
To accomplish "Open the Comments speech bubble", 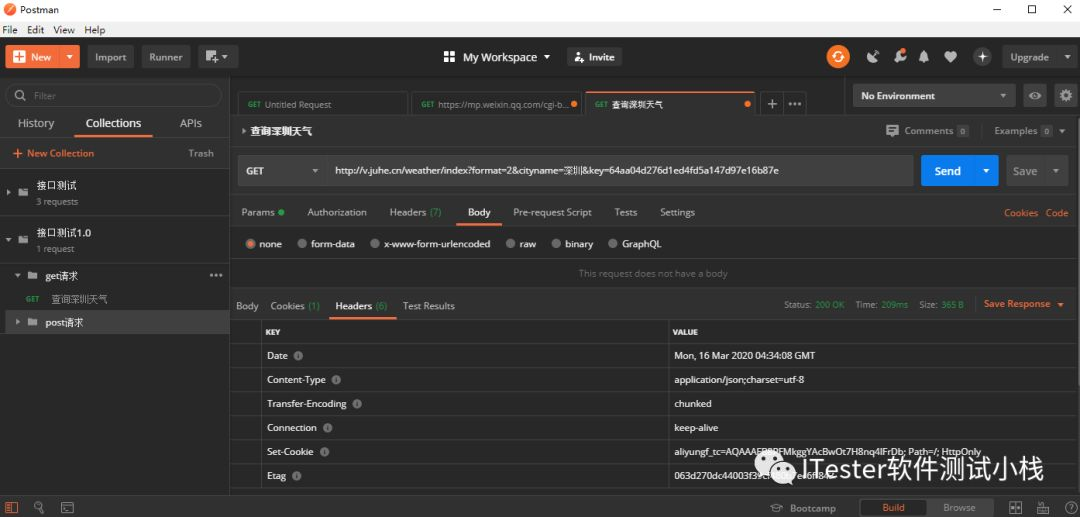I will tap(893, 131).
